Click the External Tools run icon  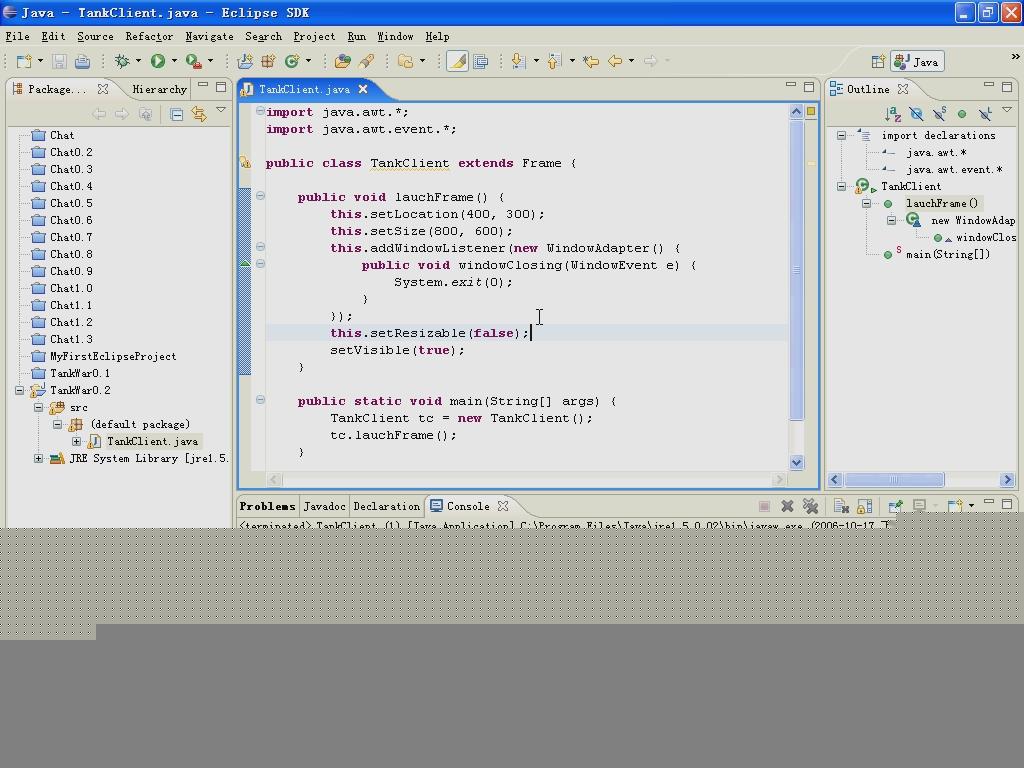pos(193,61)
